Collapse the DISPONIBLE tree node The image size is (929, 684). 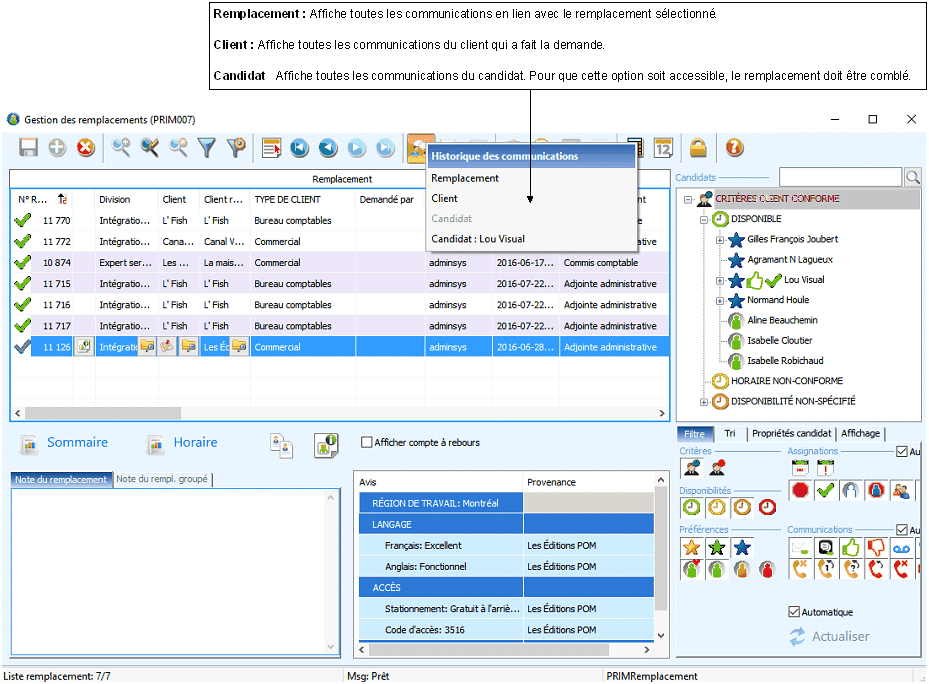[x=704, y=219]
